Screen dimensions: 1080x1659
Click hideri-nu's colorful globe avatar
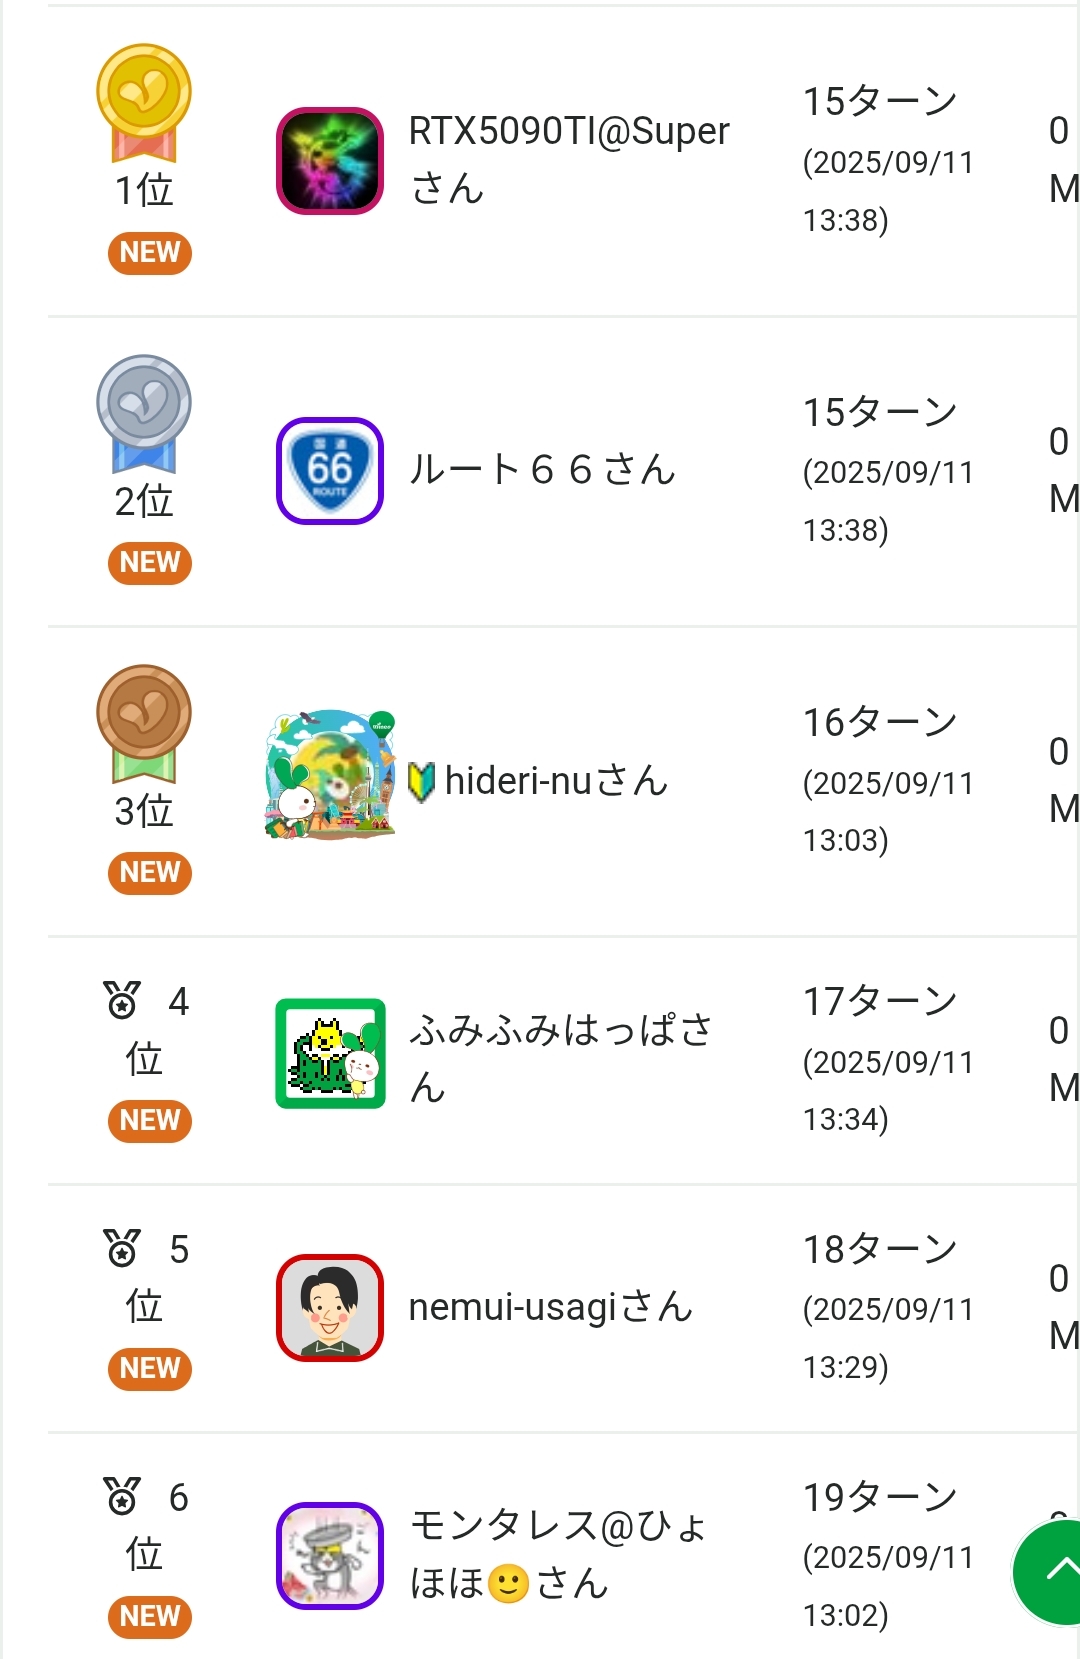coord(330,776)
